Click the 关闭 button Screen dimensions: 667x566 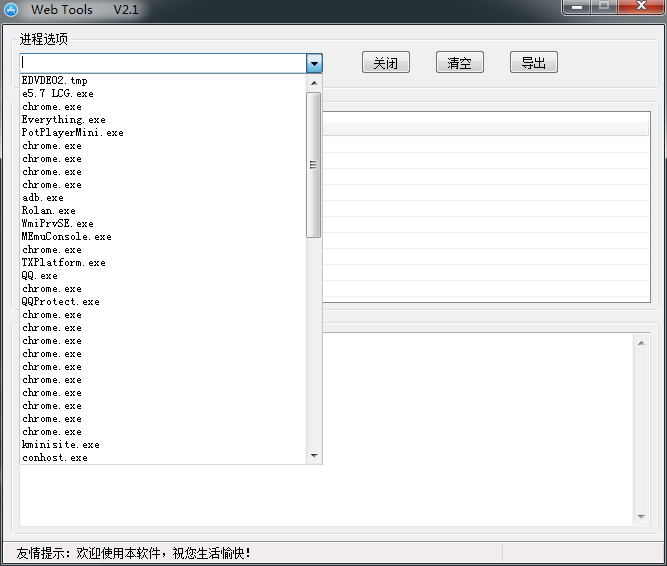(x=386, y=63)
